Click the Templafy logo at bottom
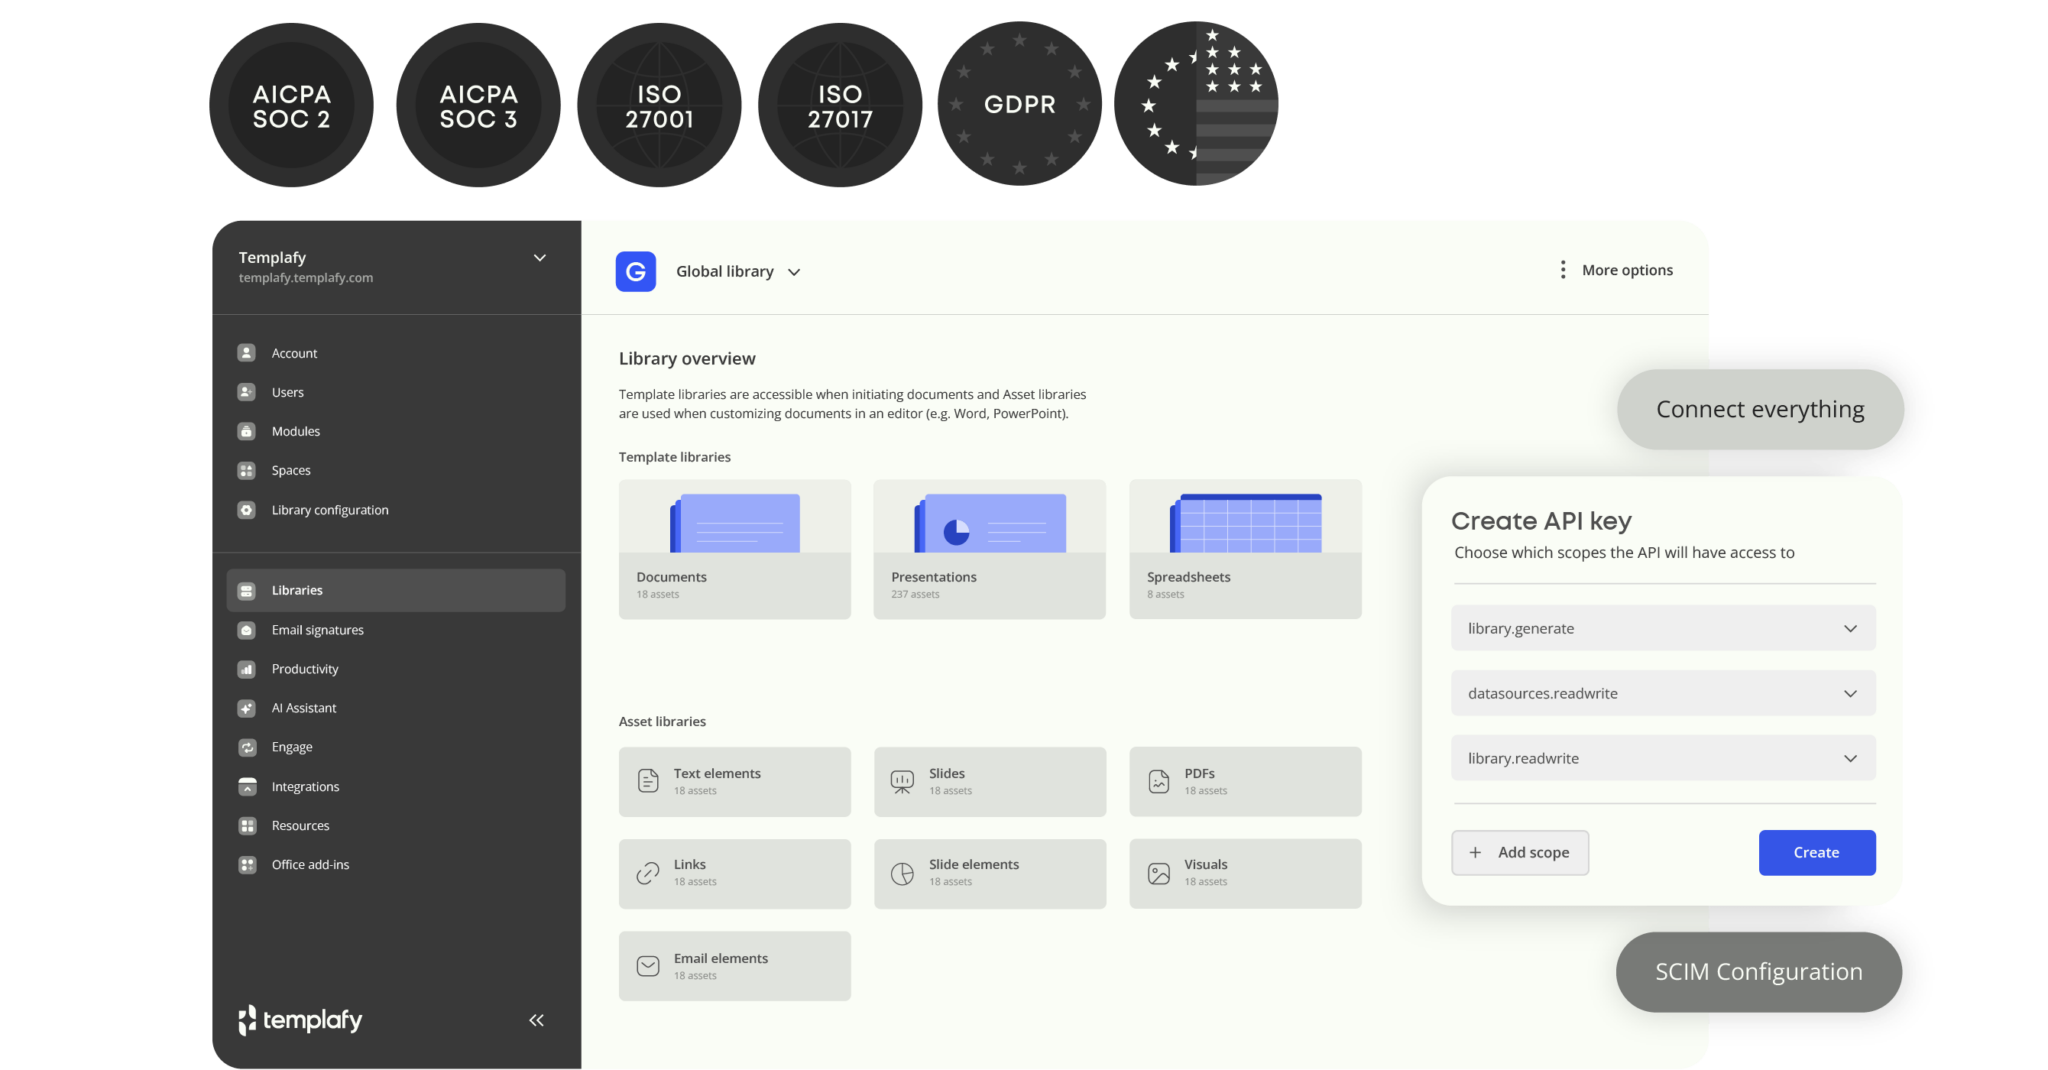The image size is (2048, 1070). point(298,1019)
